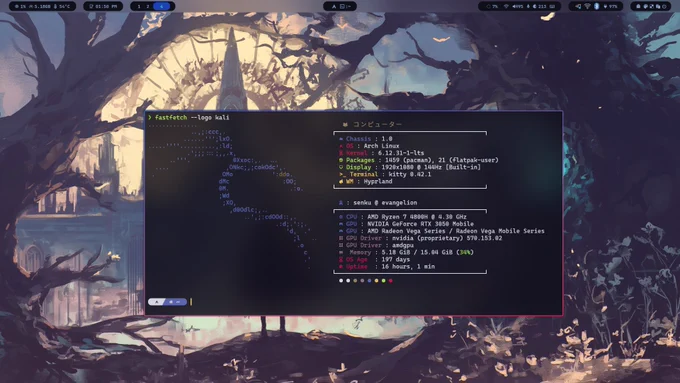
Task: Switch to workspace 2 in the top bar
Action: [x=148, y=6]
